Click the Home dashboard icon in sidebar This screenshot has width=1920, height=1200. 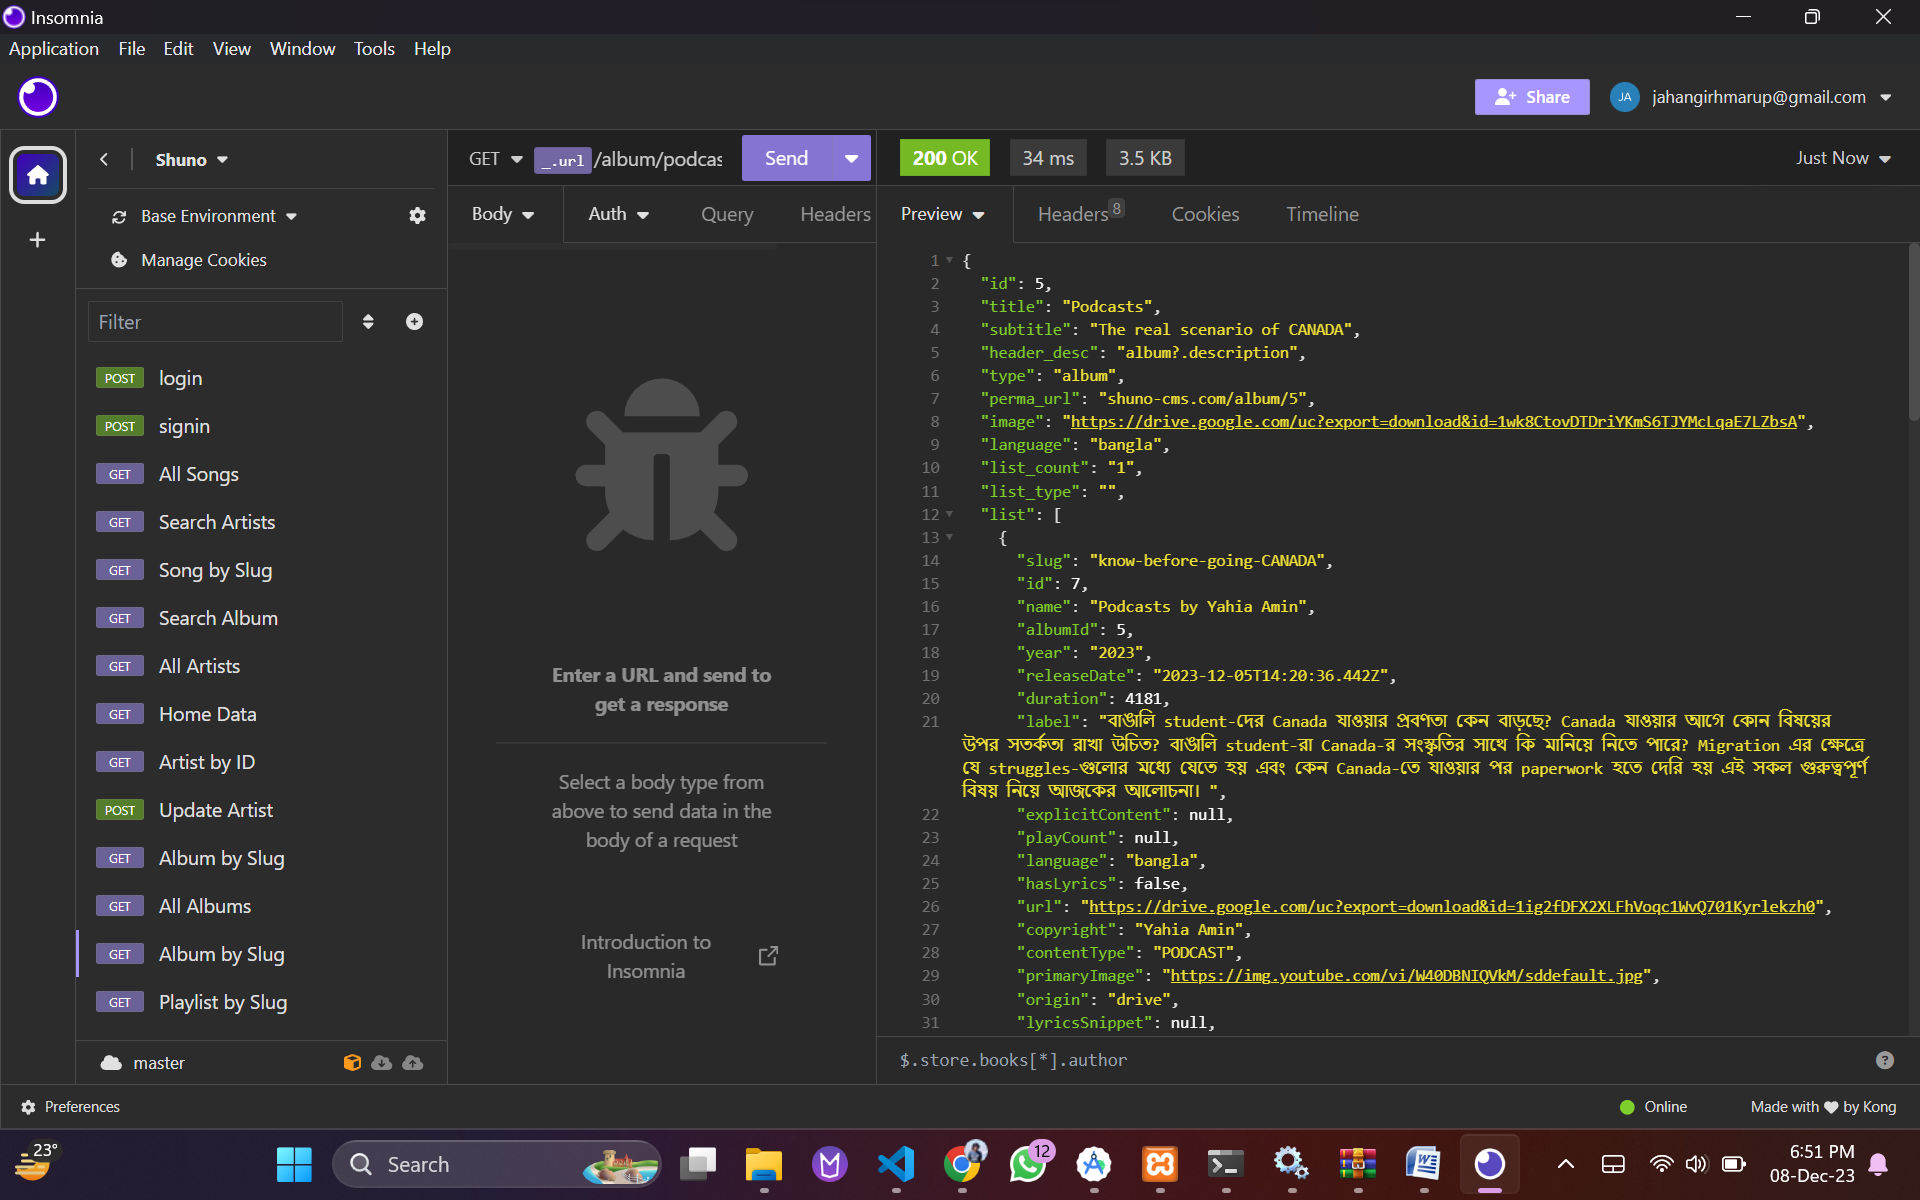pos(38,175)
